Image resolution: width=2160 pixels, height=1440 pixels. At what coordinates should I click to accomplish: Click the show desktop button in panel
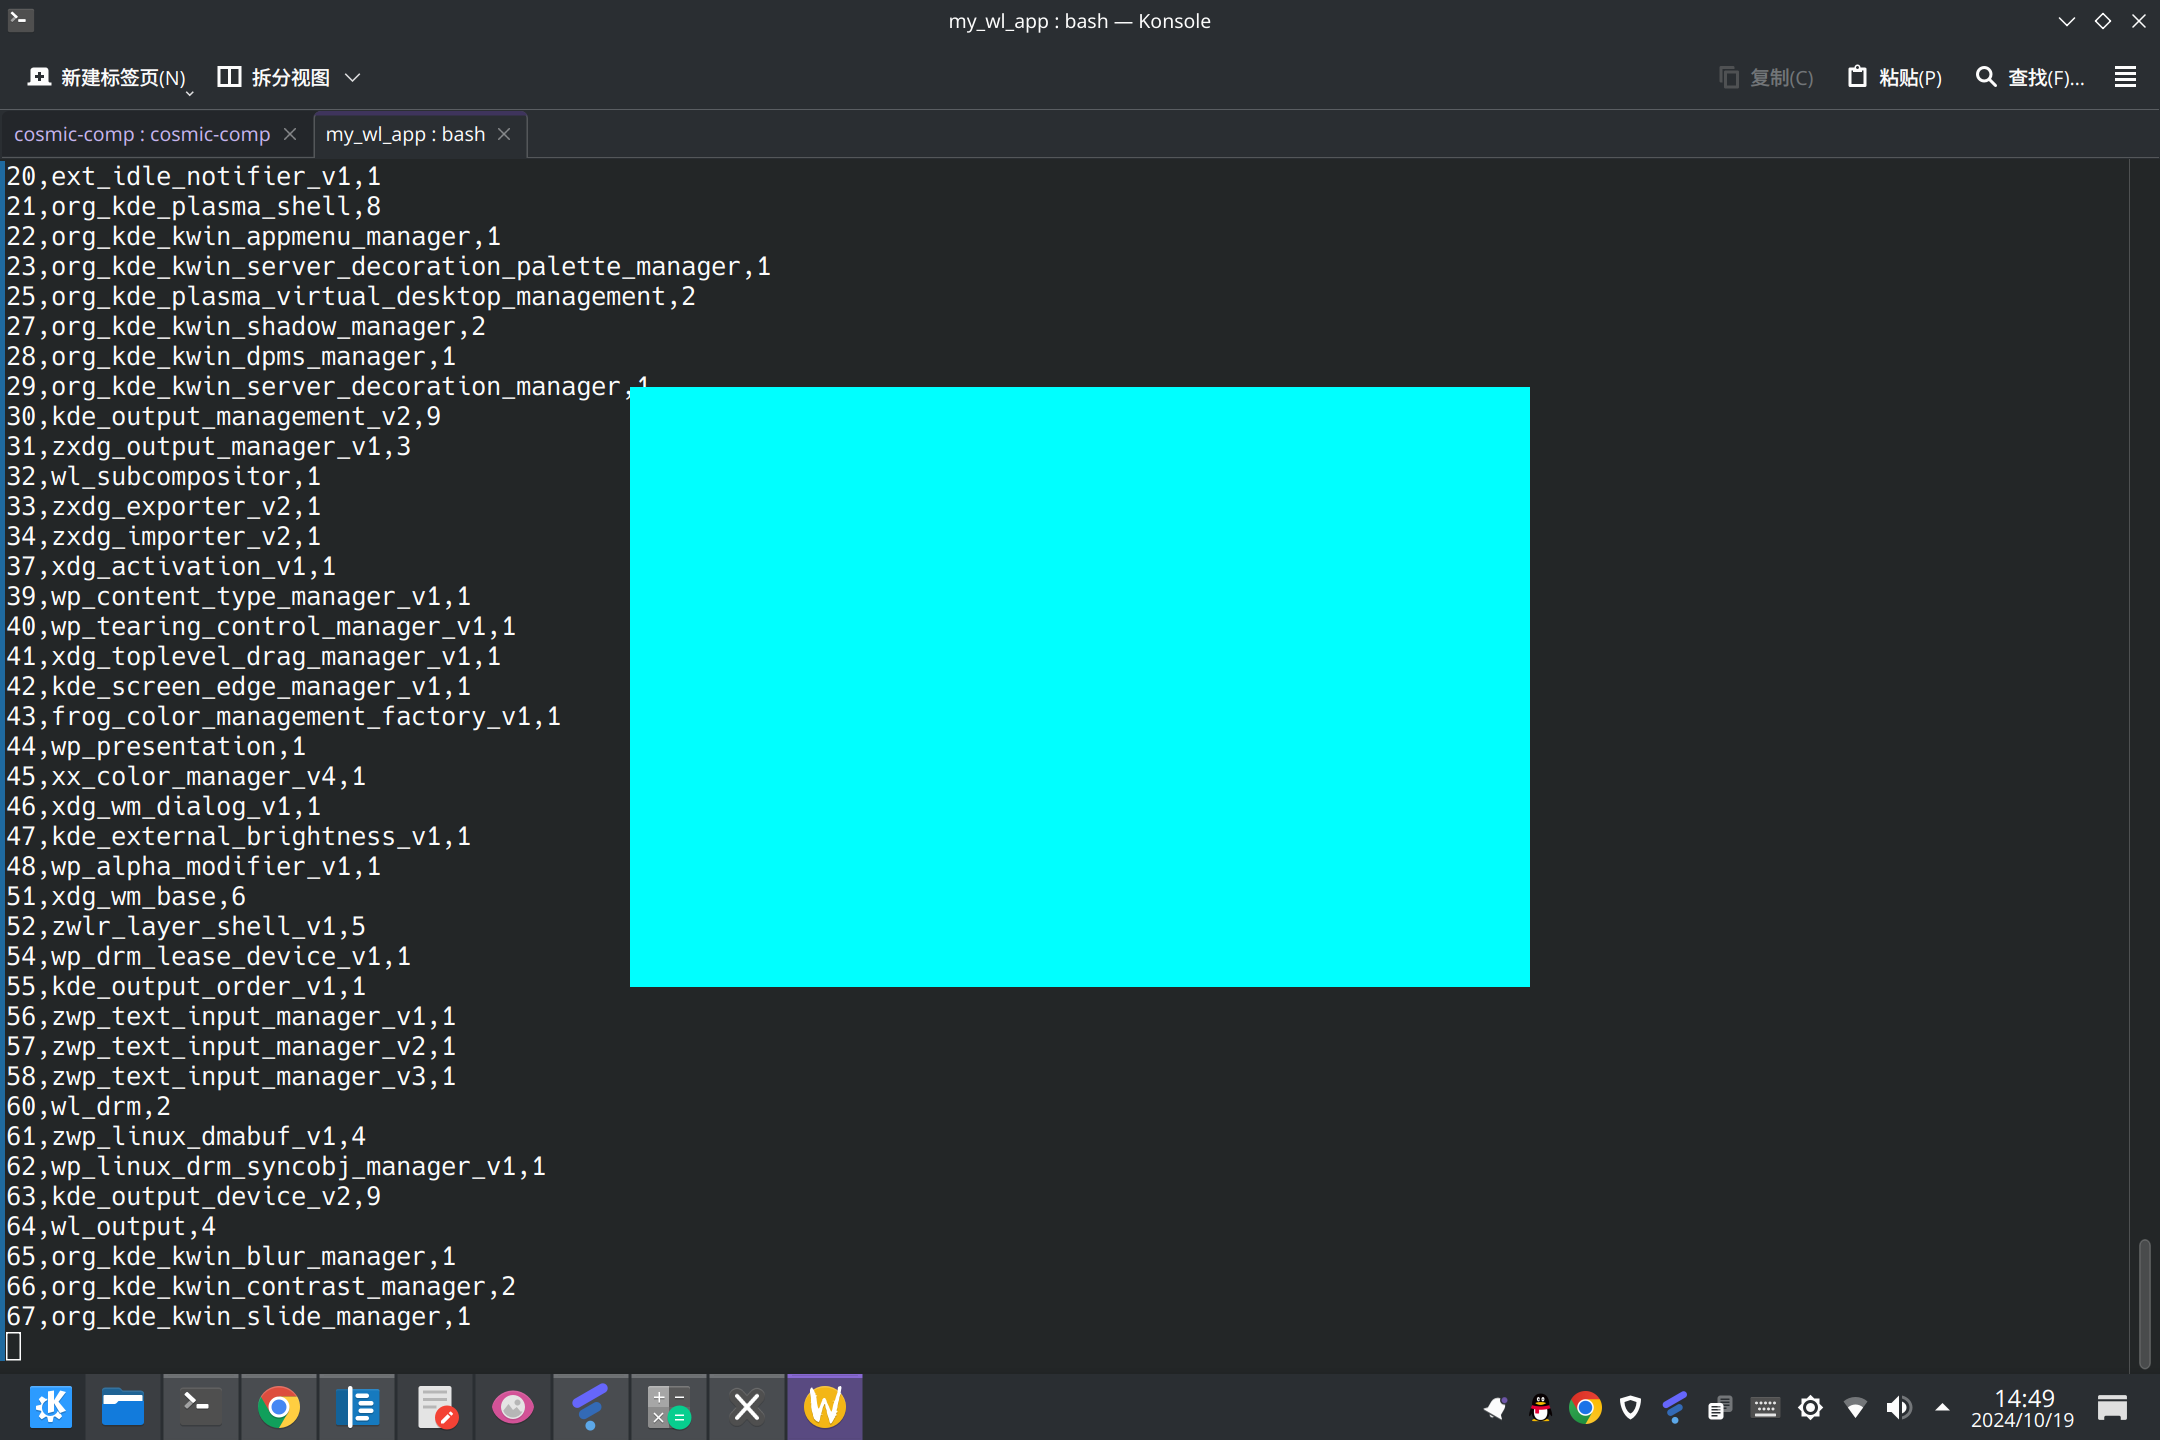click(2112, 1408)
